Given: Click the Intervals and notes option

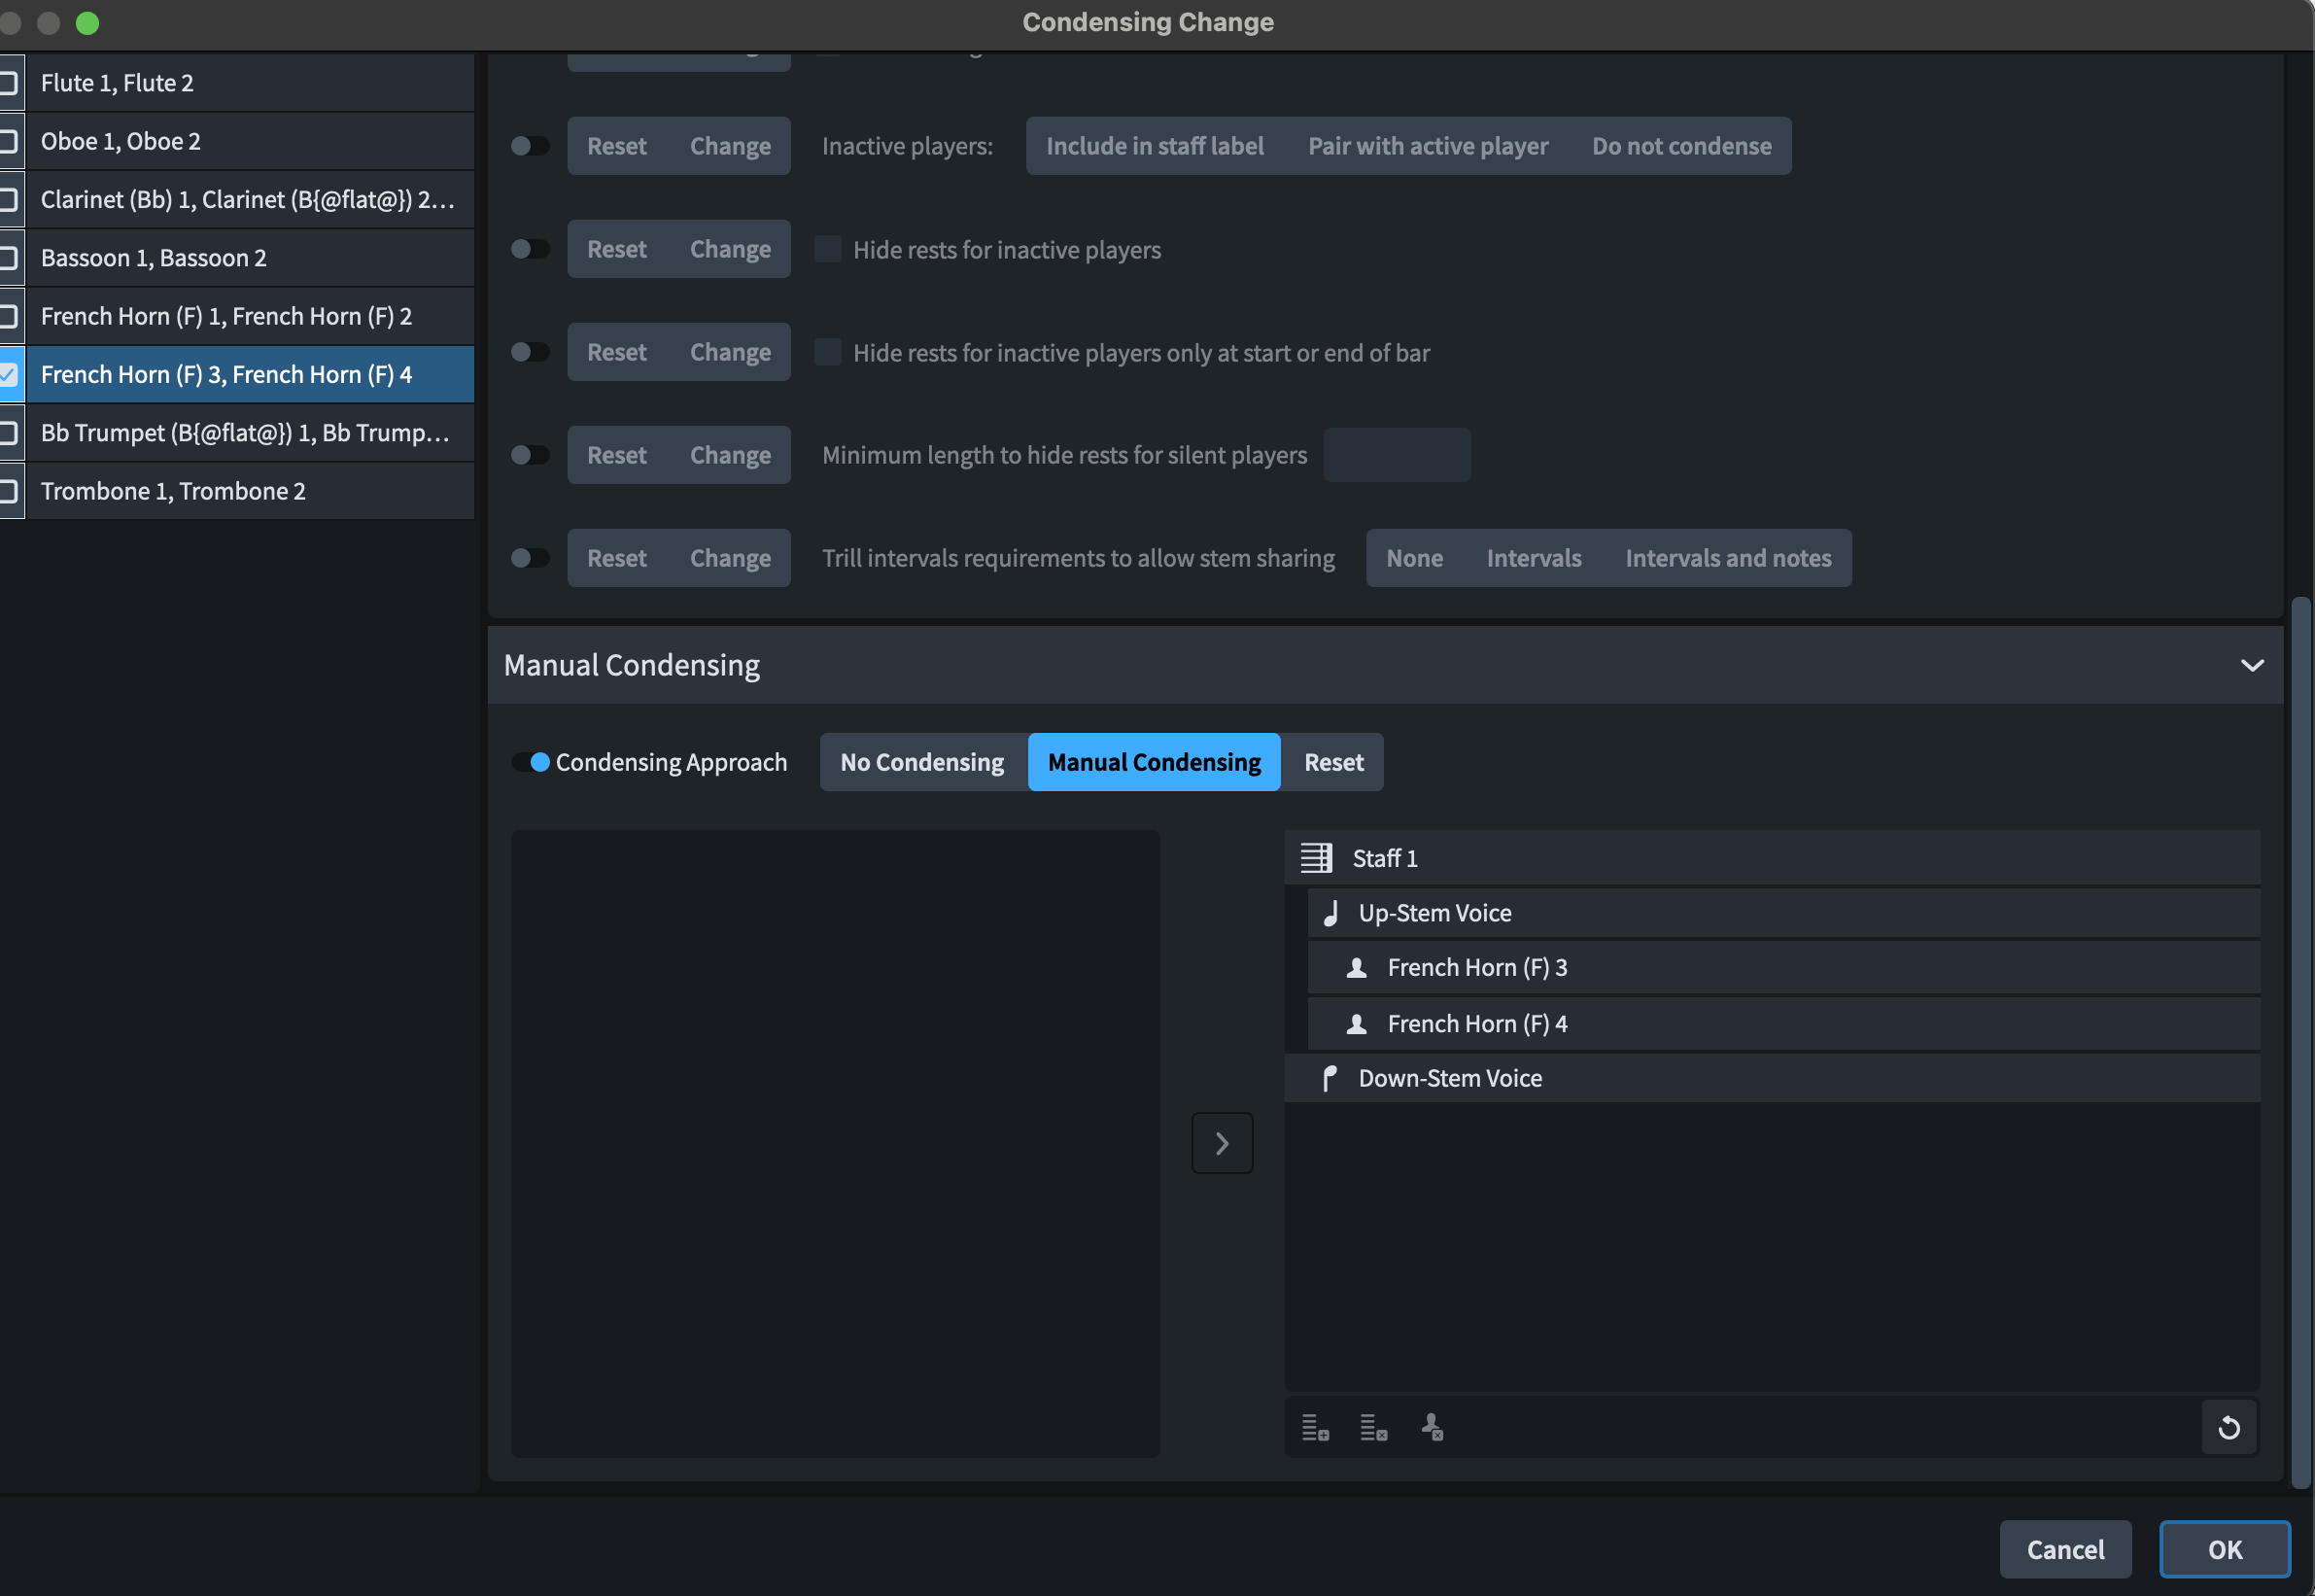Looking at the screenshot, I should coord(1727,558).
